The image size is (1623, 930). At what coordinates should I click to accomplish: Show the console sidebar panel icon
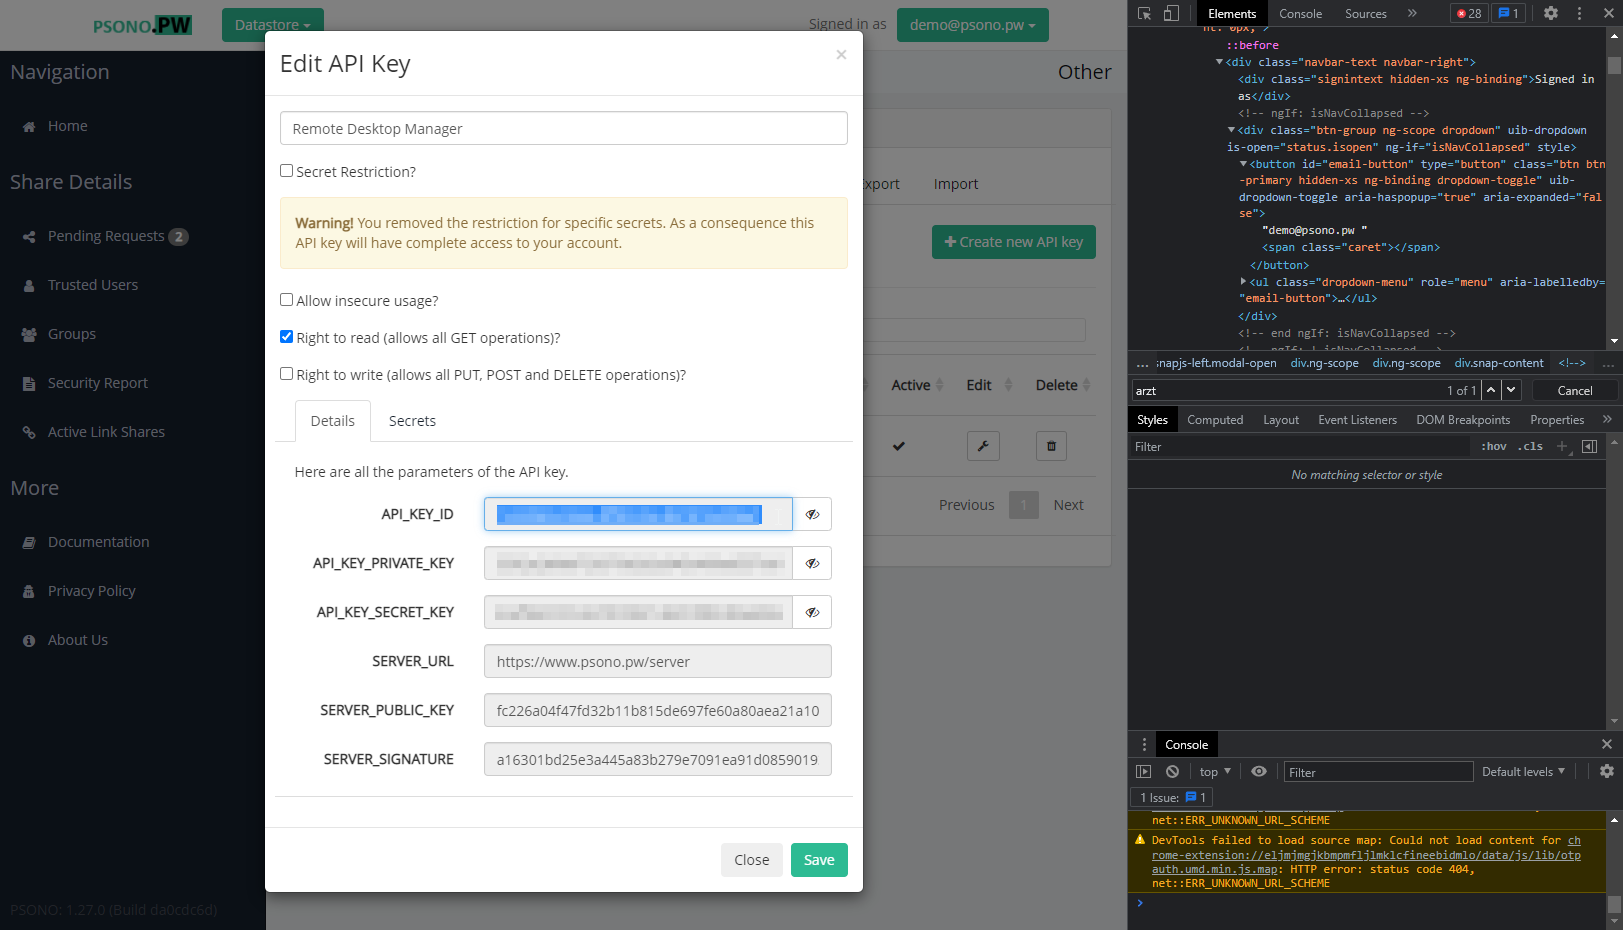[1144, 771]
